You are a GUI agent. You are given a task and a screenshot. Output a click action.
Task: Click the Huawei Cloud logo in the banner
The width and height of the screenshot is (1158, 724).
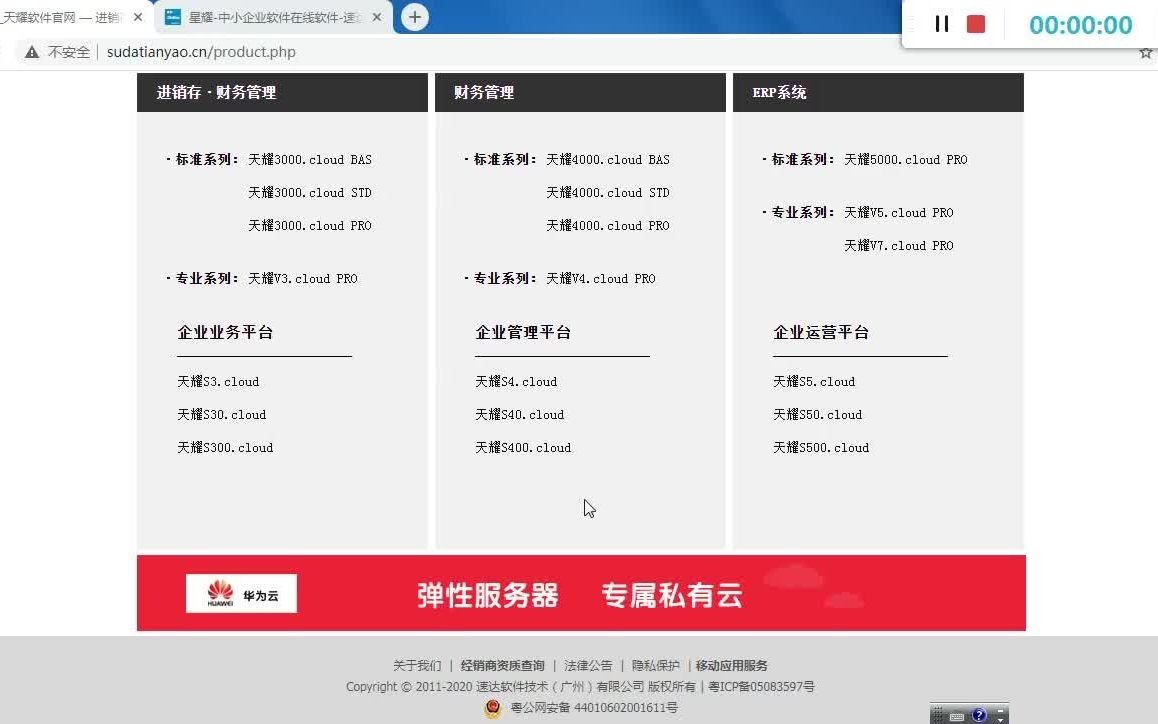pyautogui.click(x=240, y=592)
